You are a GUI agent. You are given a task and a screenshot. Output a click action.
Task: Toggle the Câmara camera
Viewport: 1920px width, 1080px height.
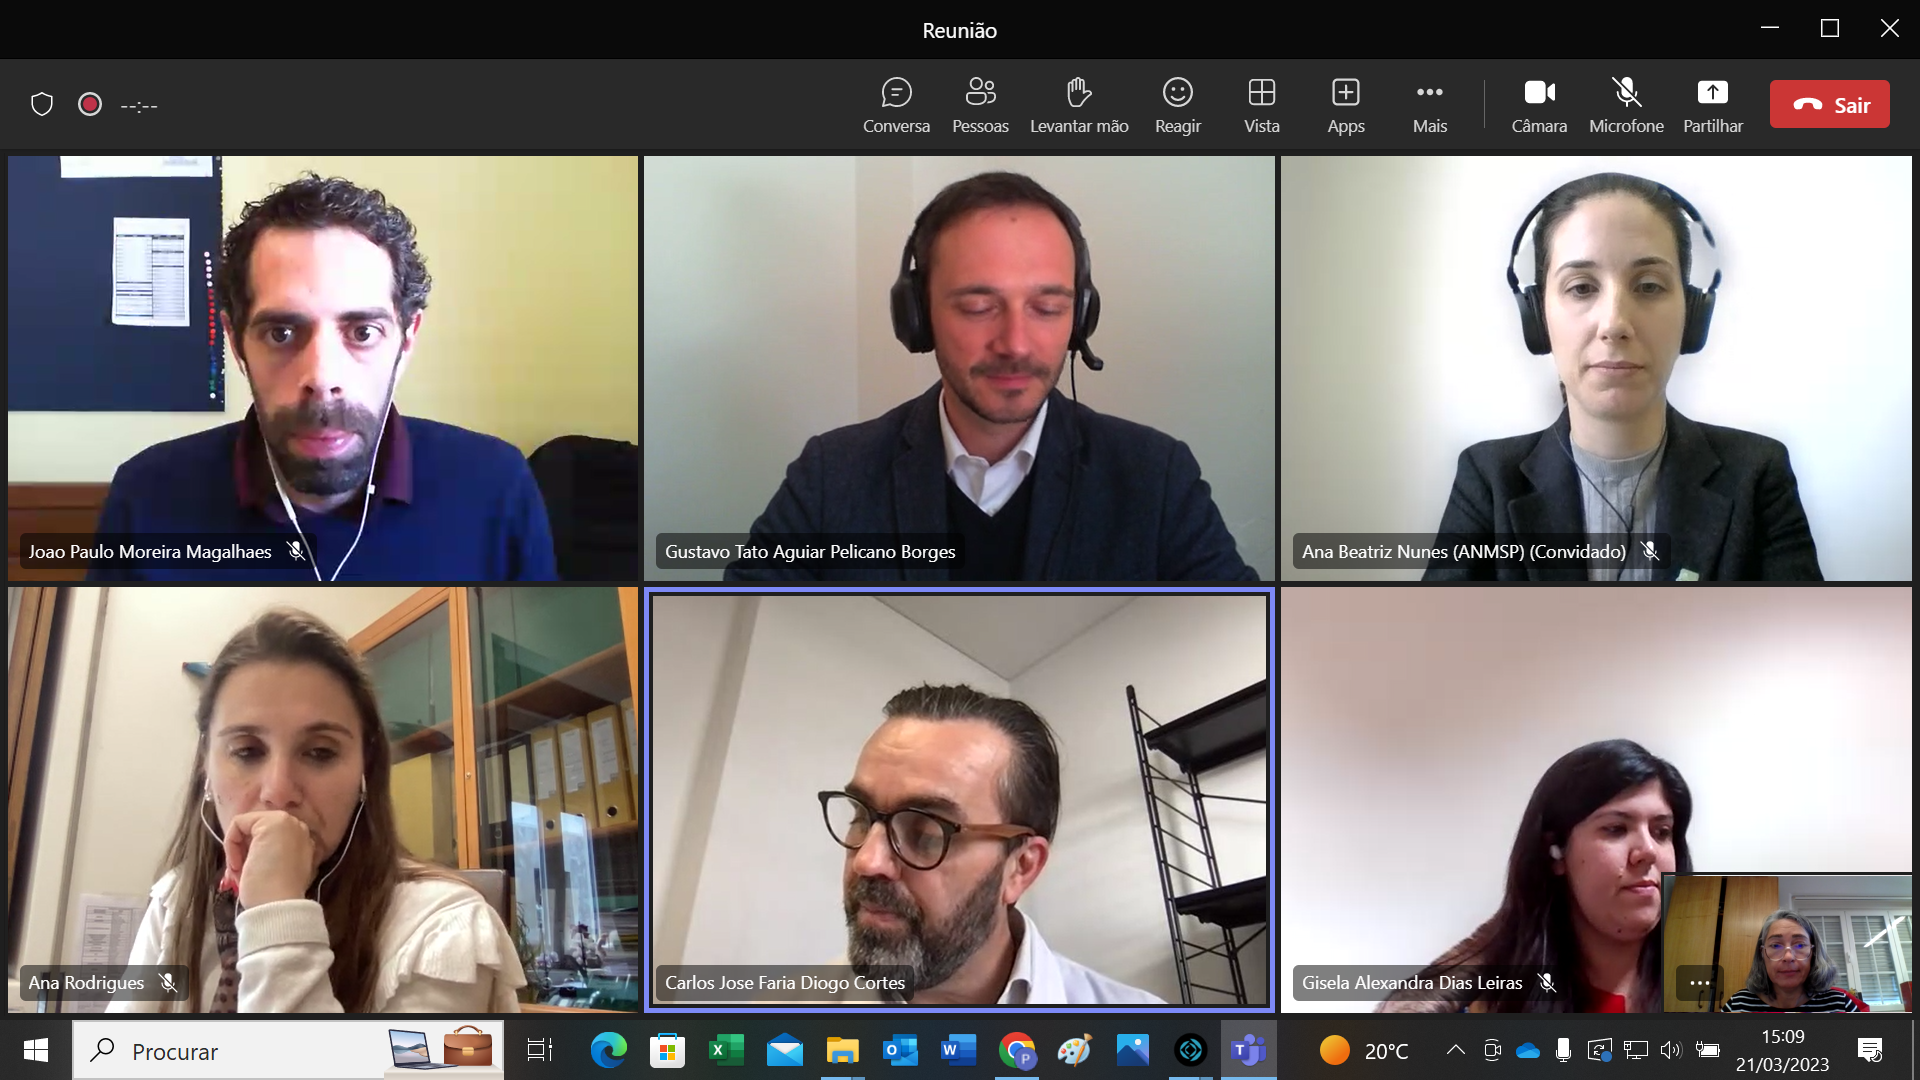[1539, 104]
